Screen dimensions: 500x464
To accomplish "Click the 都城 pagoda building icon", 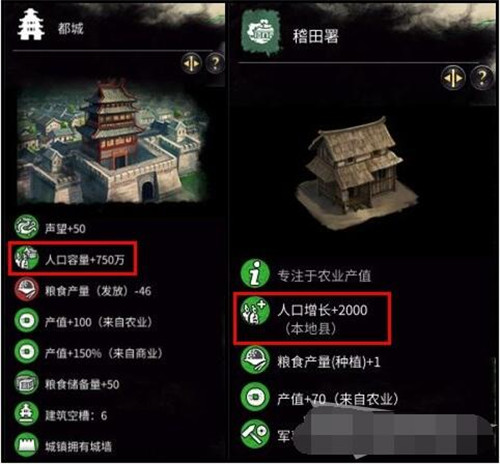I will tap(31, 25).
